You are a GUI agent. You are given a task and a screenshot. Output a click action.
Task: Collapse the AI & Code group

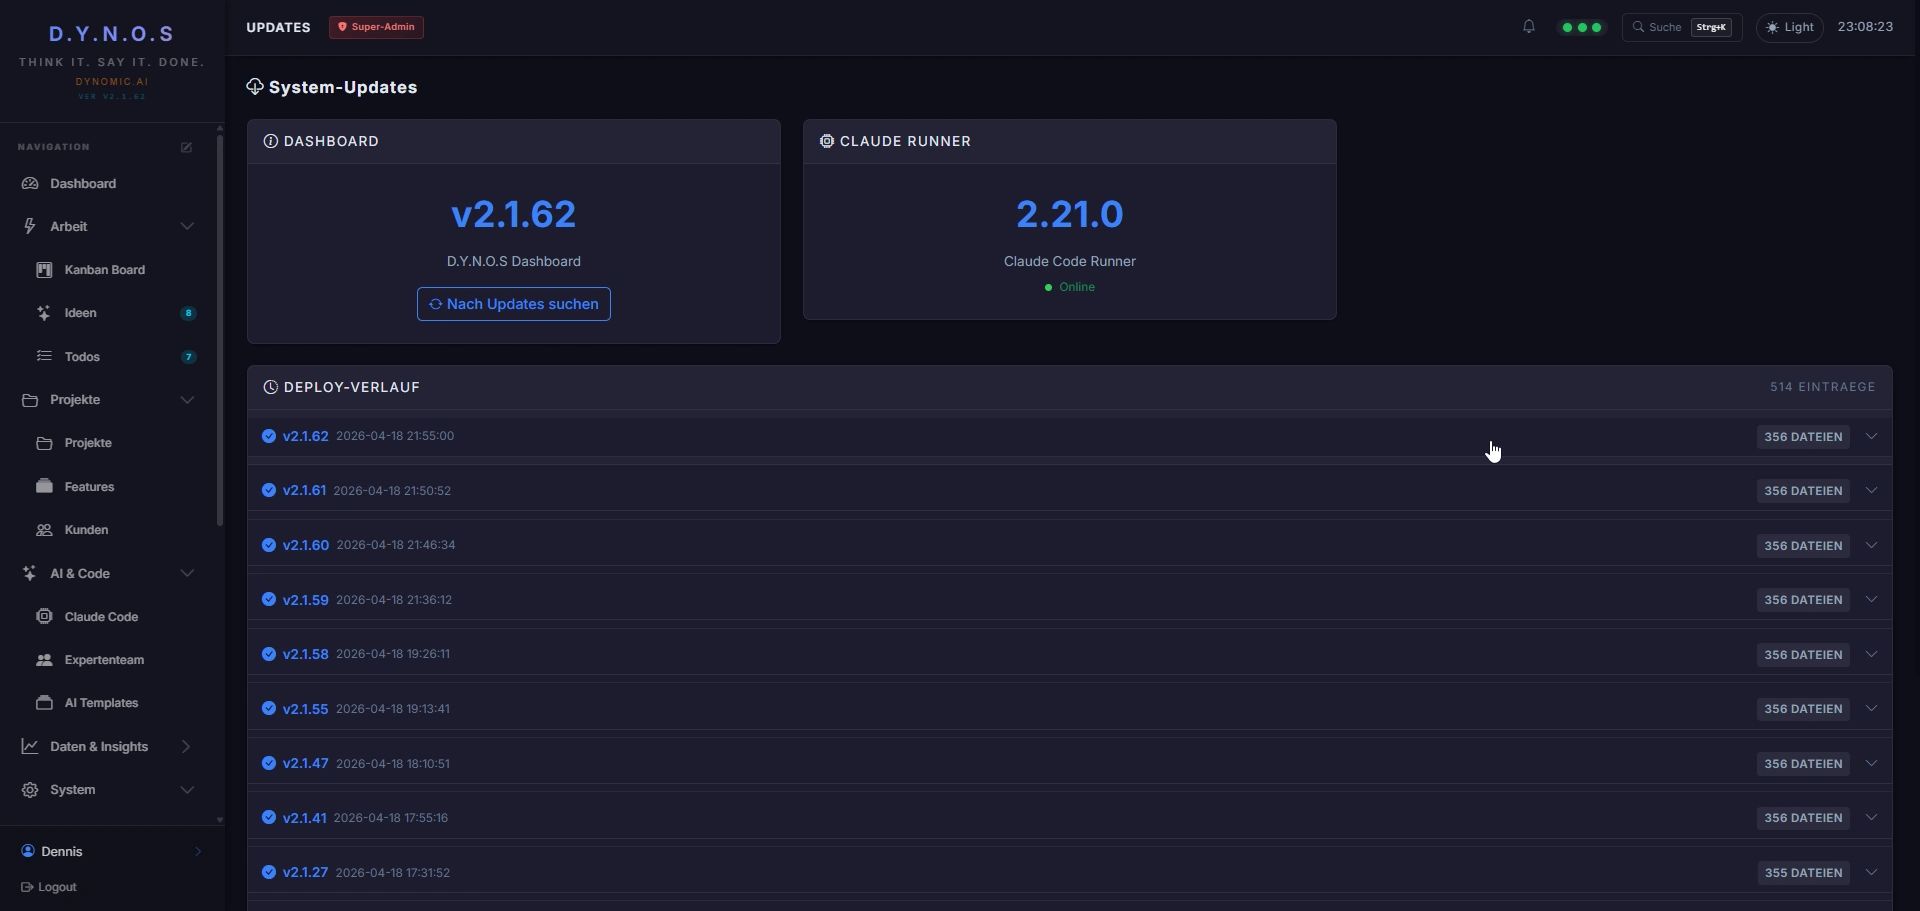click(187, 573)
